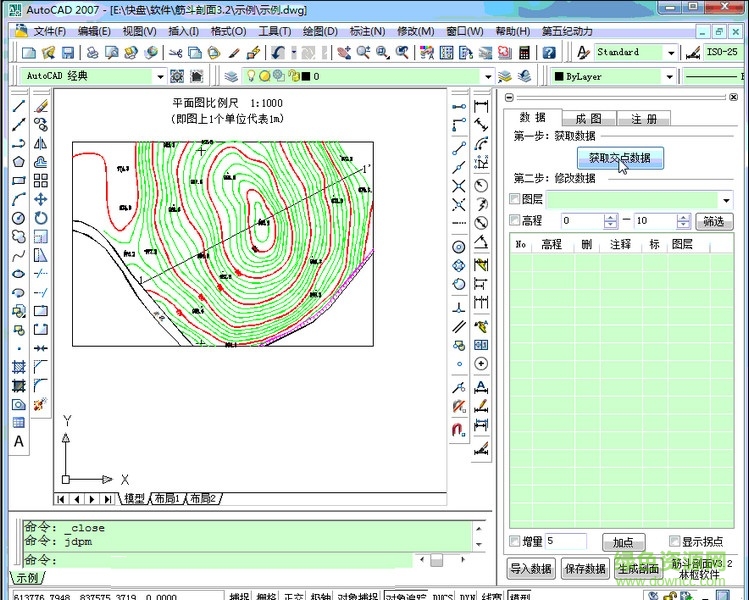Enable the 高程 filter checkbox
The image size is (749, 600).
515,221
